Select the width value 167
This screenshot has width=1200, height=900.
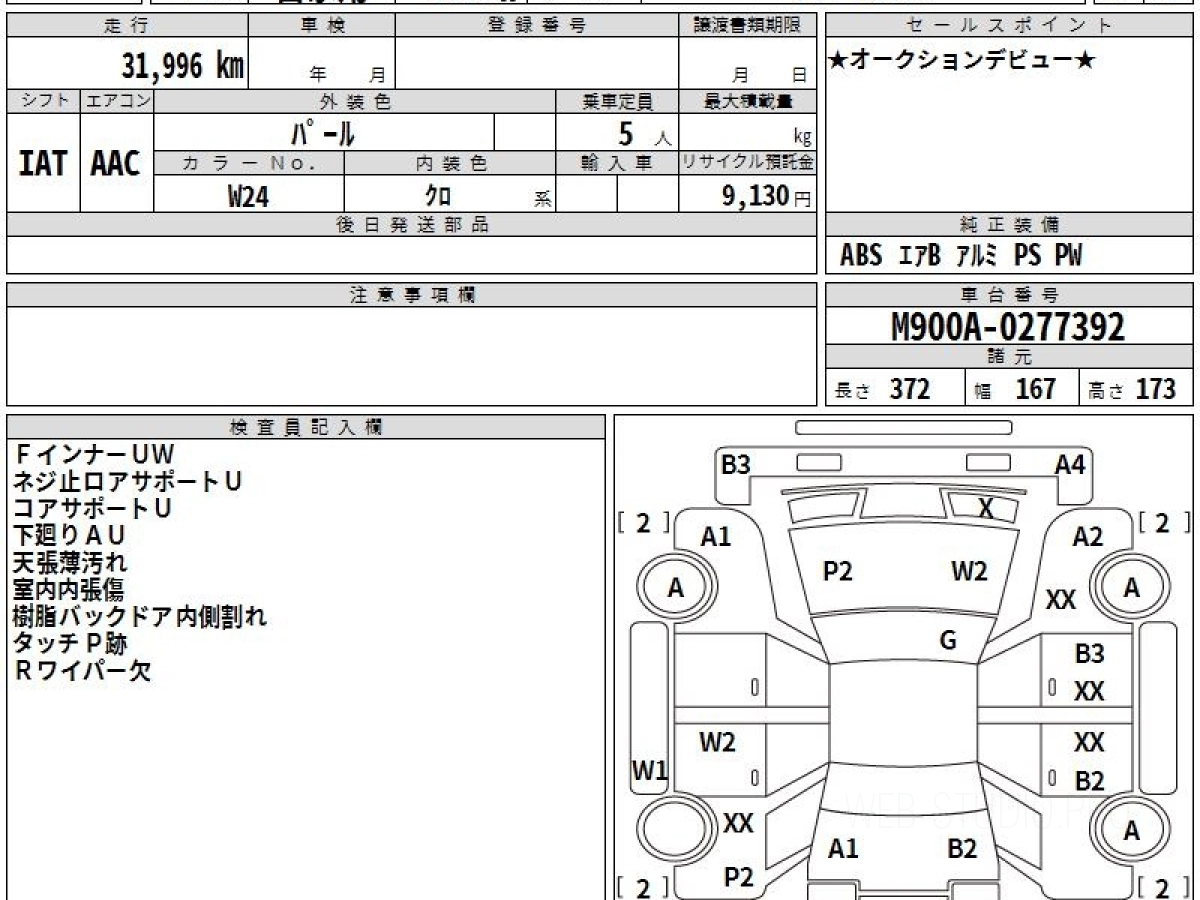pyautogui.click(x=1036, y=389)
